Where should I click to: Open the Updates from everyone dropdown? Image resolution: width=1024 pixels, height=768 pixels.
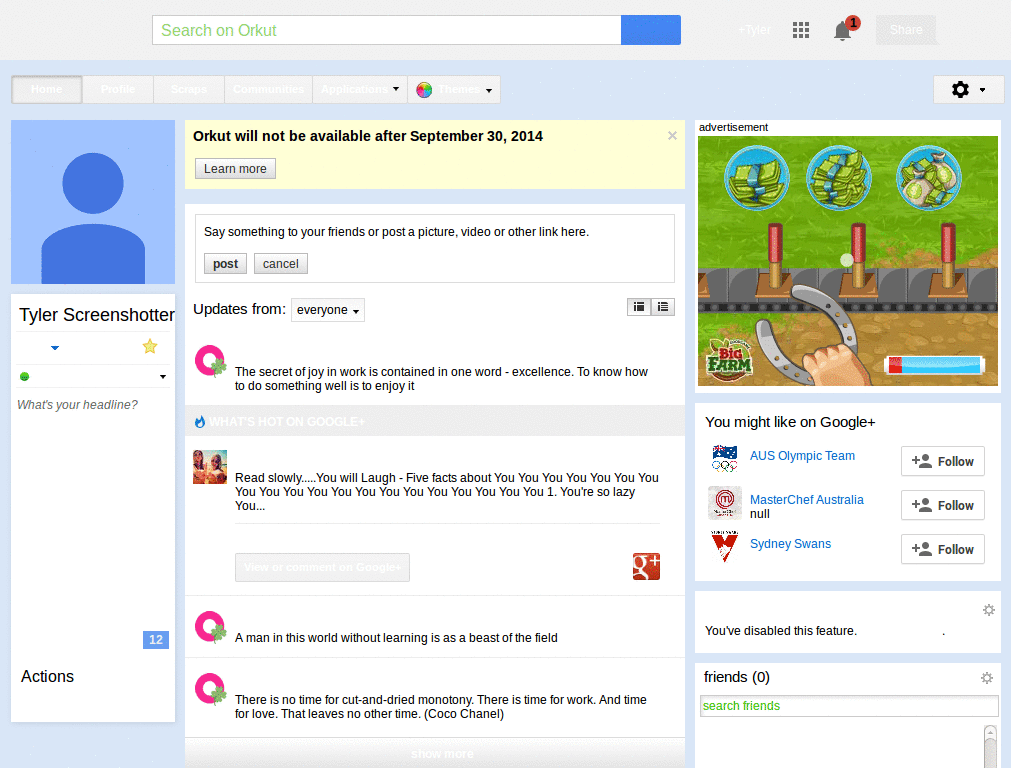point(328,310)
